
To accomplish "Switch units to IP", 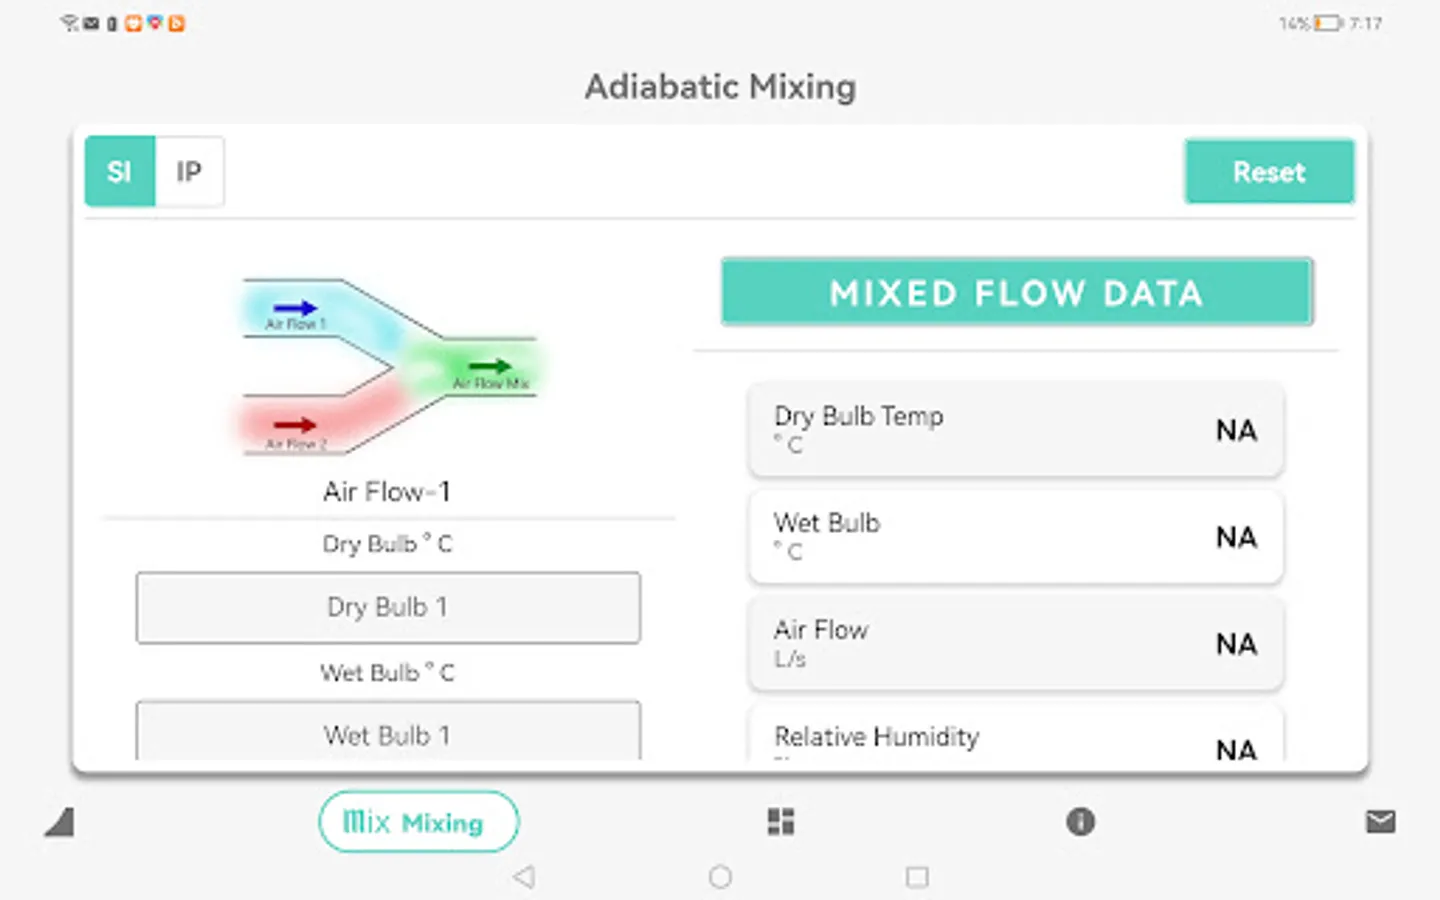I will (189, 172).
